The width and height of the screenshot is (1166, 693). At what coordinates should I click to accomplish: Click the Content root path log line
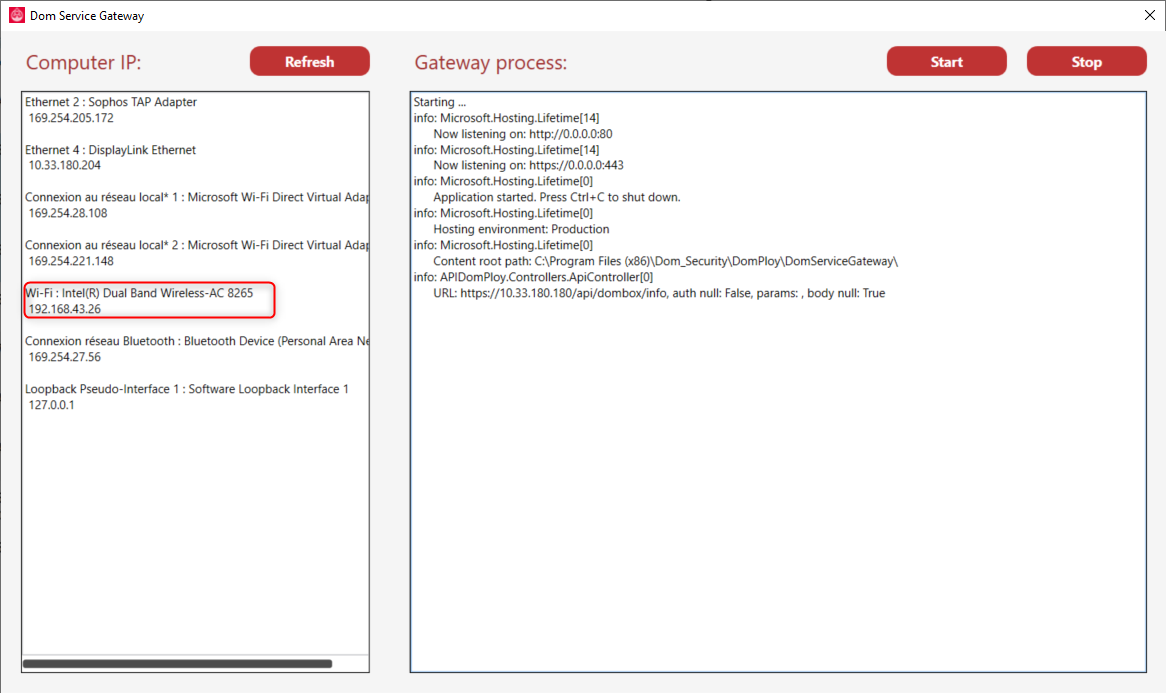point(666,261)
